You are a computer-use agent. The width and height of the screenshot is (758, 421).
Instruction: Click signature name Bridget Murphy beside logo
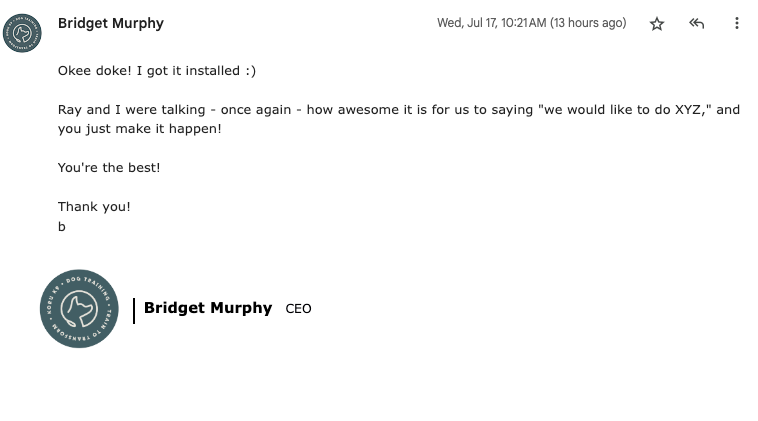point(208,308)
